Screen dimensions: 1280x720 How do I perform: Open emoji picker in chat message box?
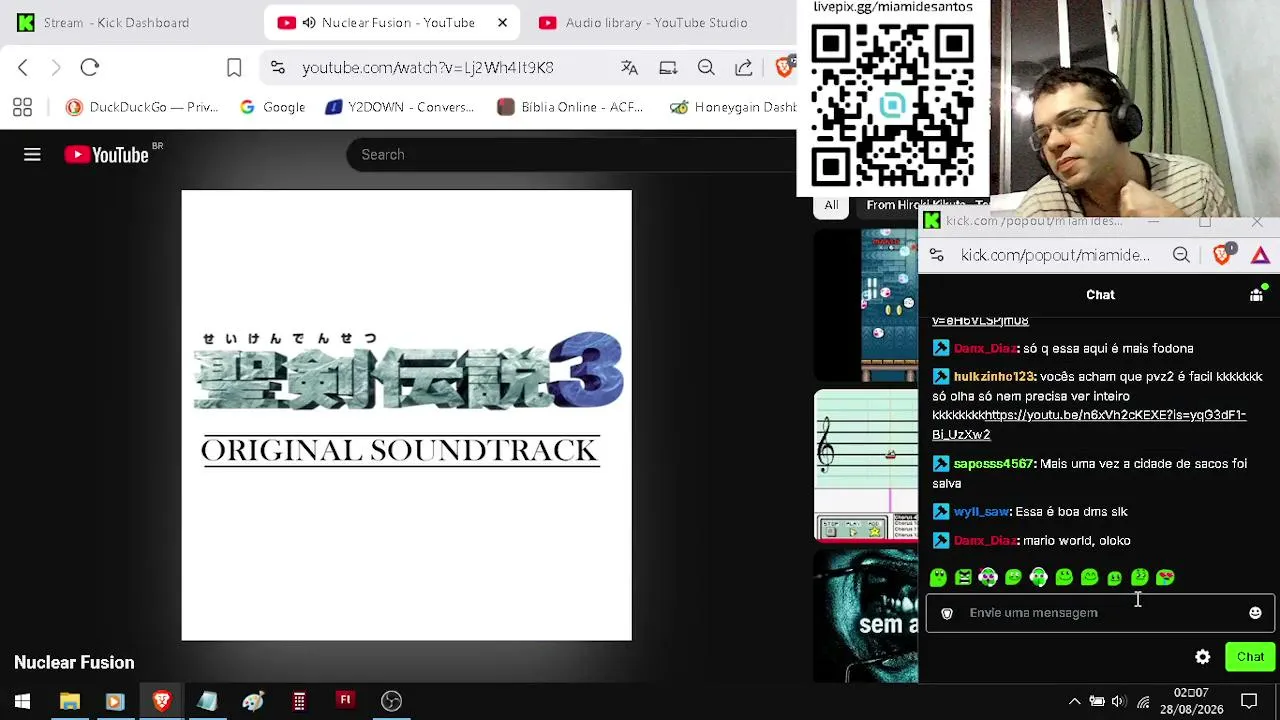click(1255, 613)
